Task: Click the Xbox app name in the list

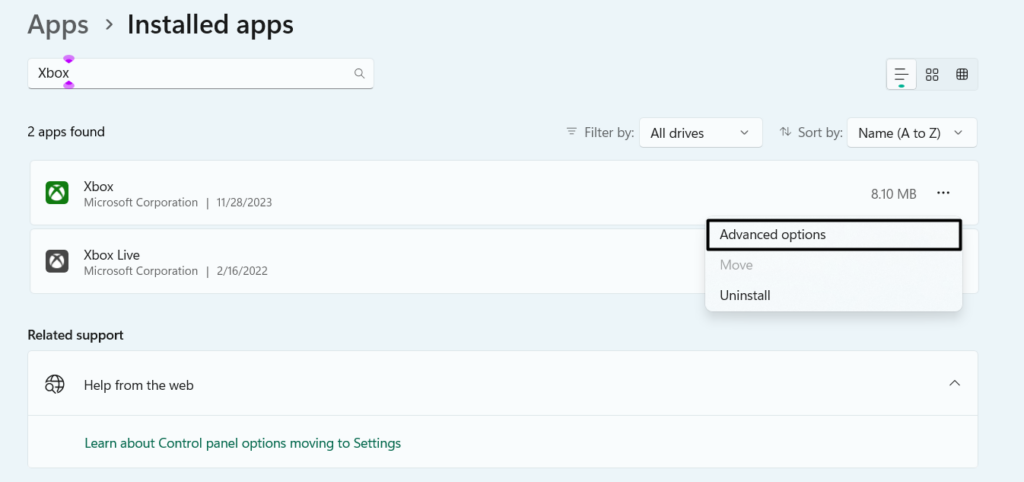Action: pyautogui.click(x=99, y=186)
